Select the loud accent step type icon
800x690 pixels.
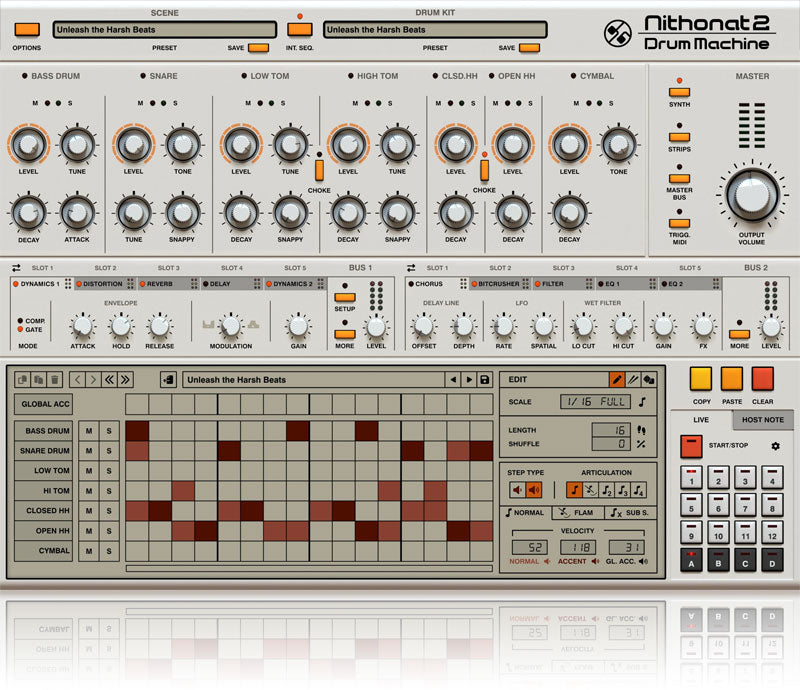point(534,490)
